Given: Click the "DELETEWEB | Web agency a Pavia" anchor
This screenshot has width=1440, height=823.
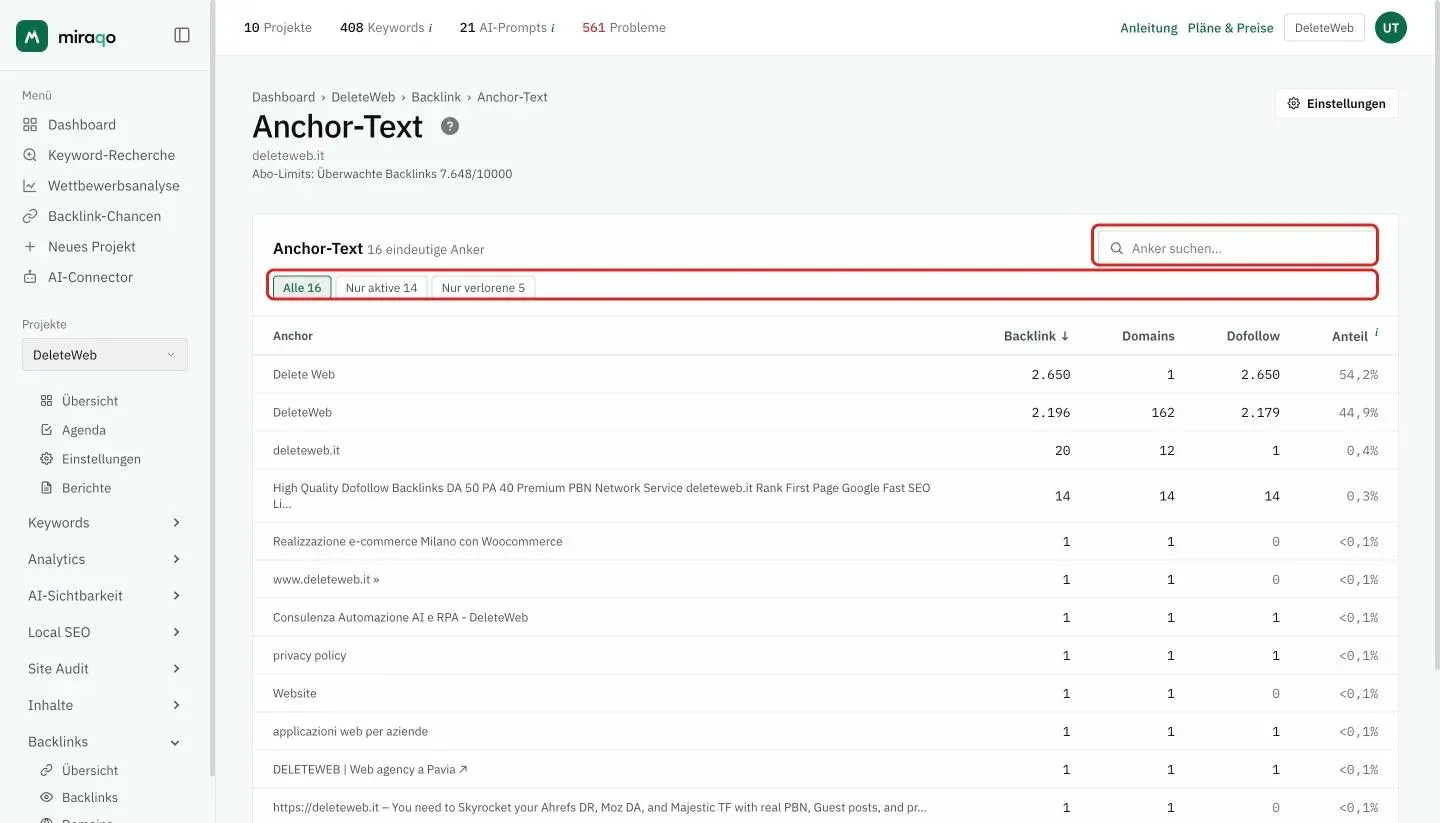Looking at the screenshot, I should 370,770.
